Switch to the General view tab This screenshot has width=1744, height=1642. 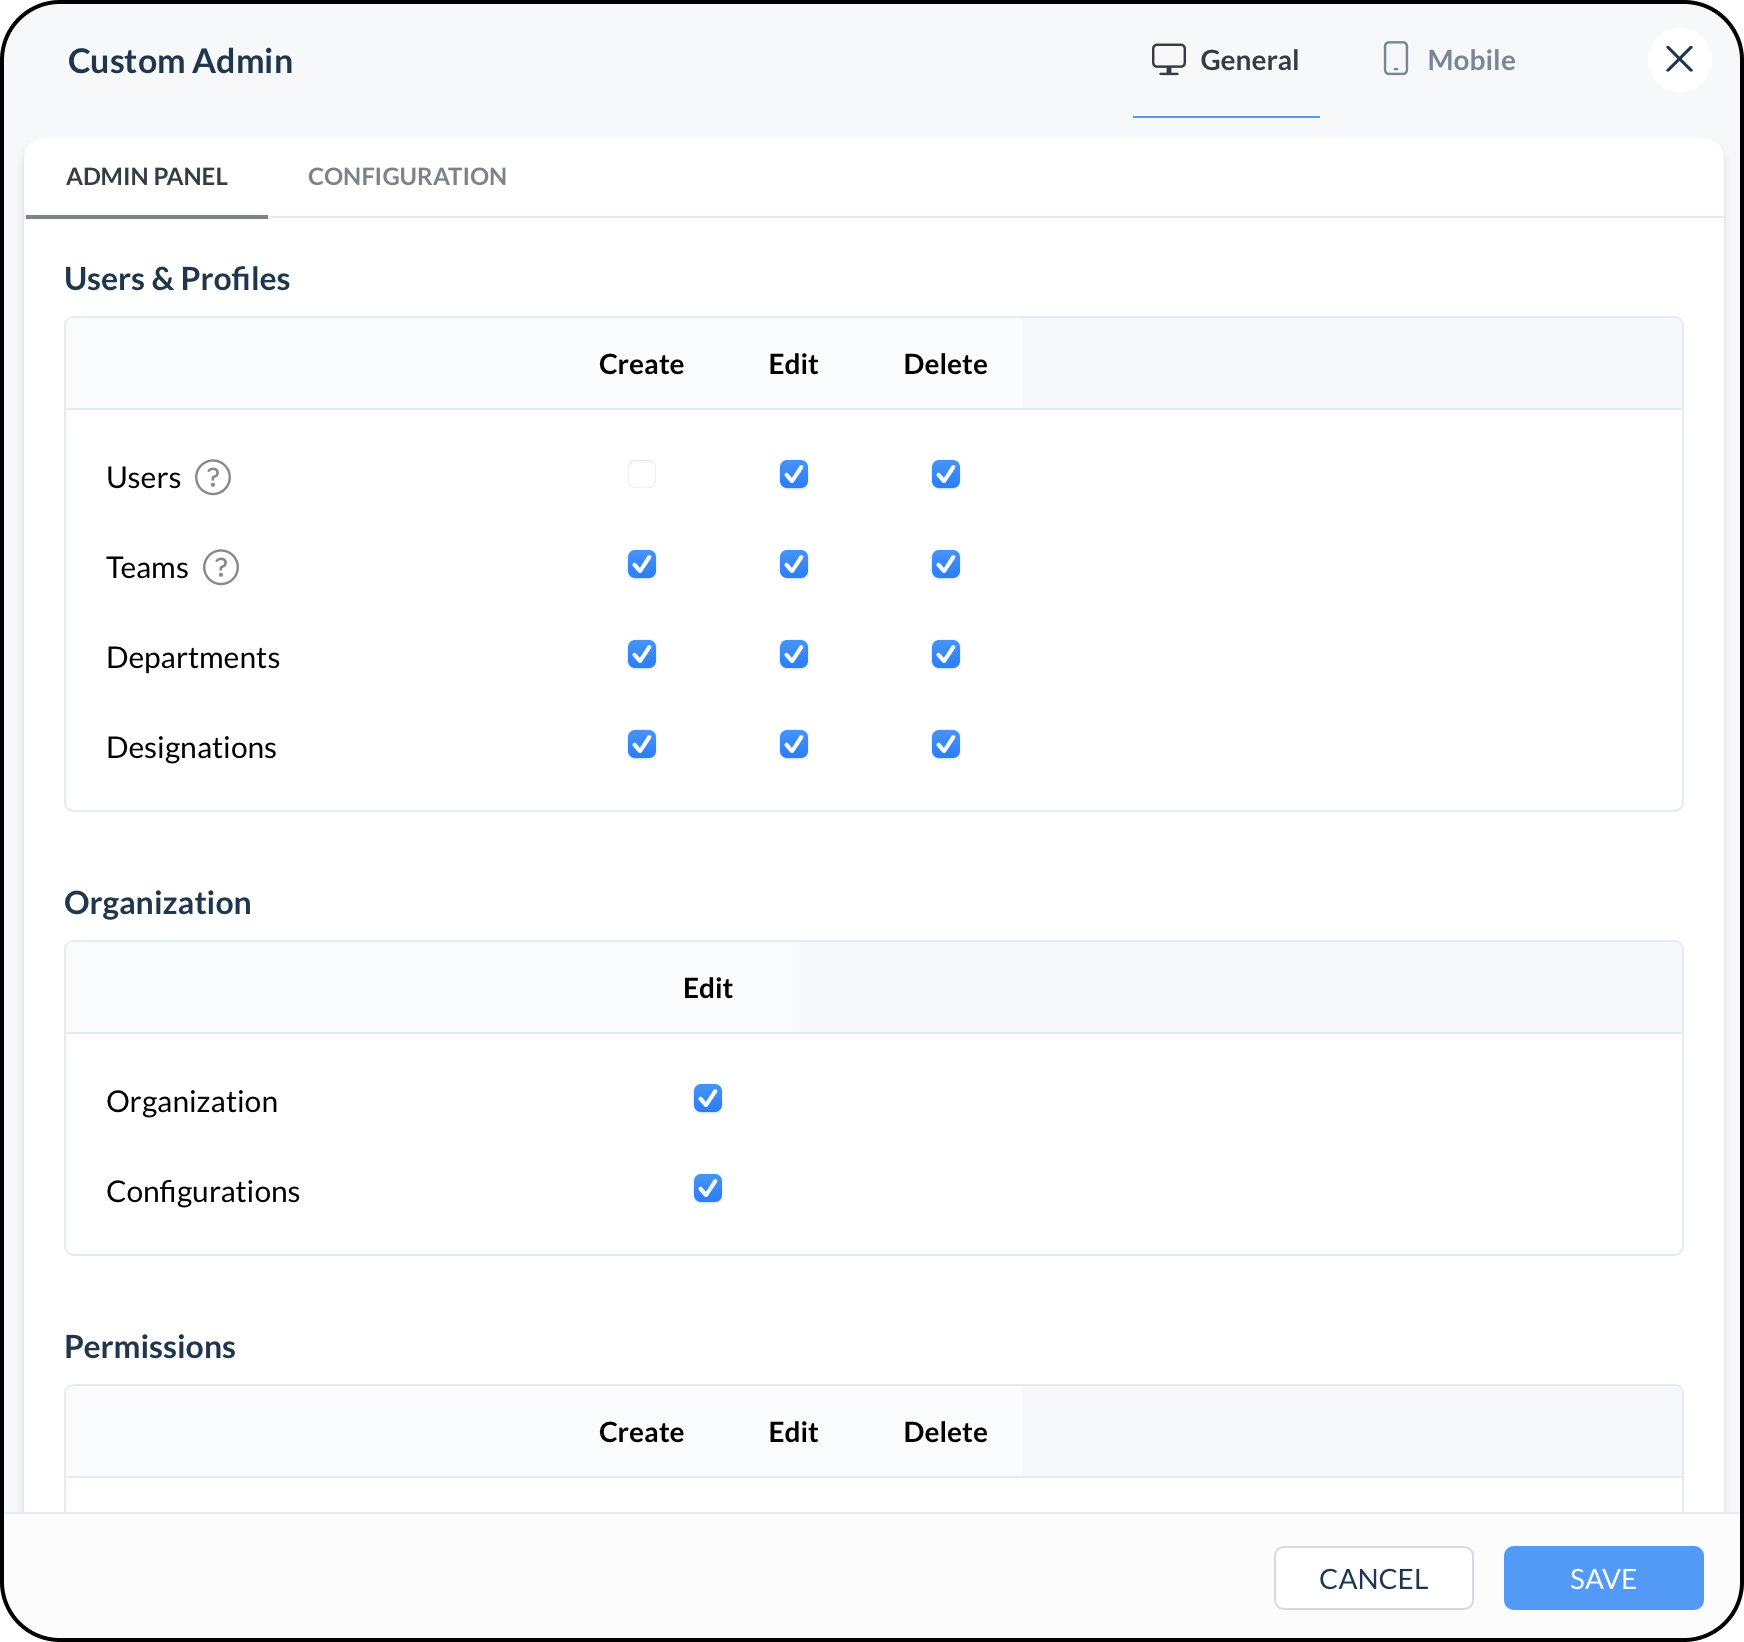pyautogui.click(x=1226, y=60)
